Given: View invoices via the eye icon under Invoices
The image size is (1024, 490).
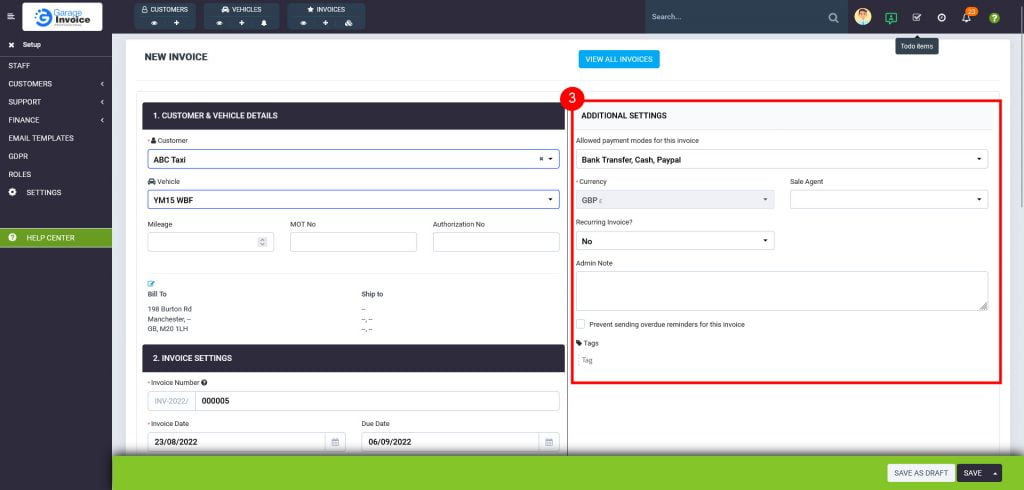Looking at the screenshot, I should coord(303,23).
